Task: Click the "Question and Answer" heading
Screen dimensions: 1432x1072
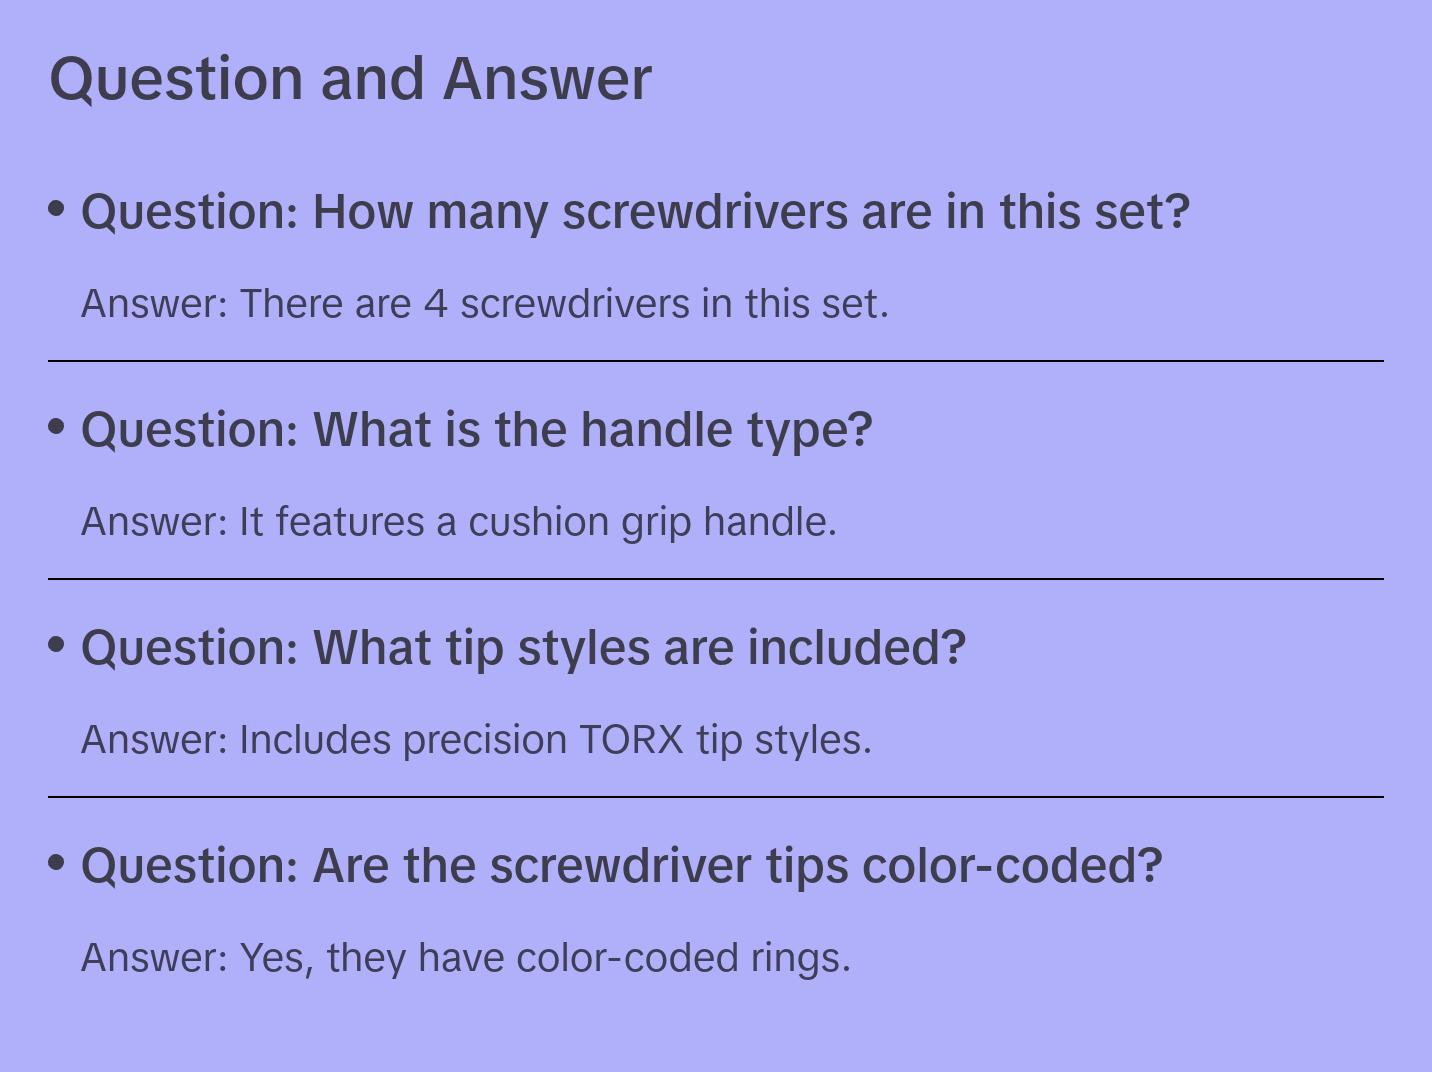Action: (x=350, y=78)
